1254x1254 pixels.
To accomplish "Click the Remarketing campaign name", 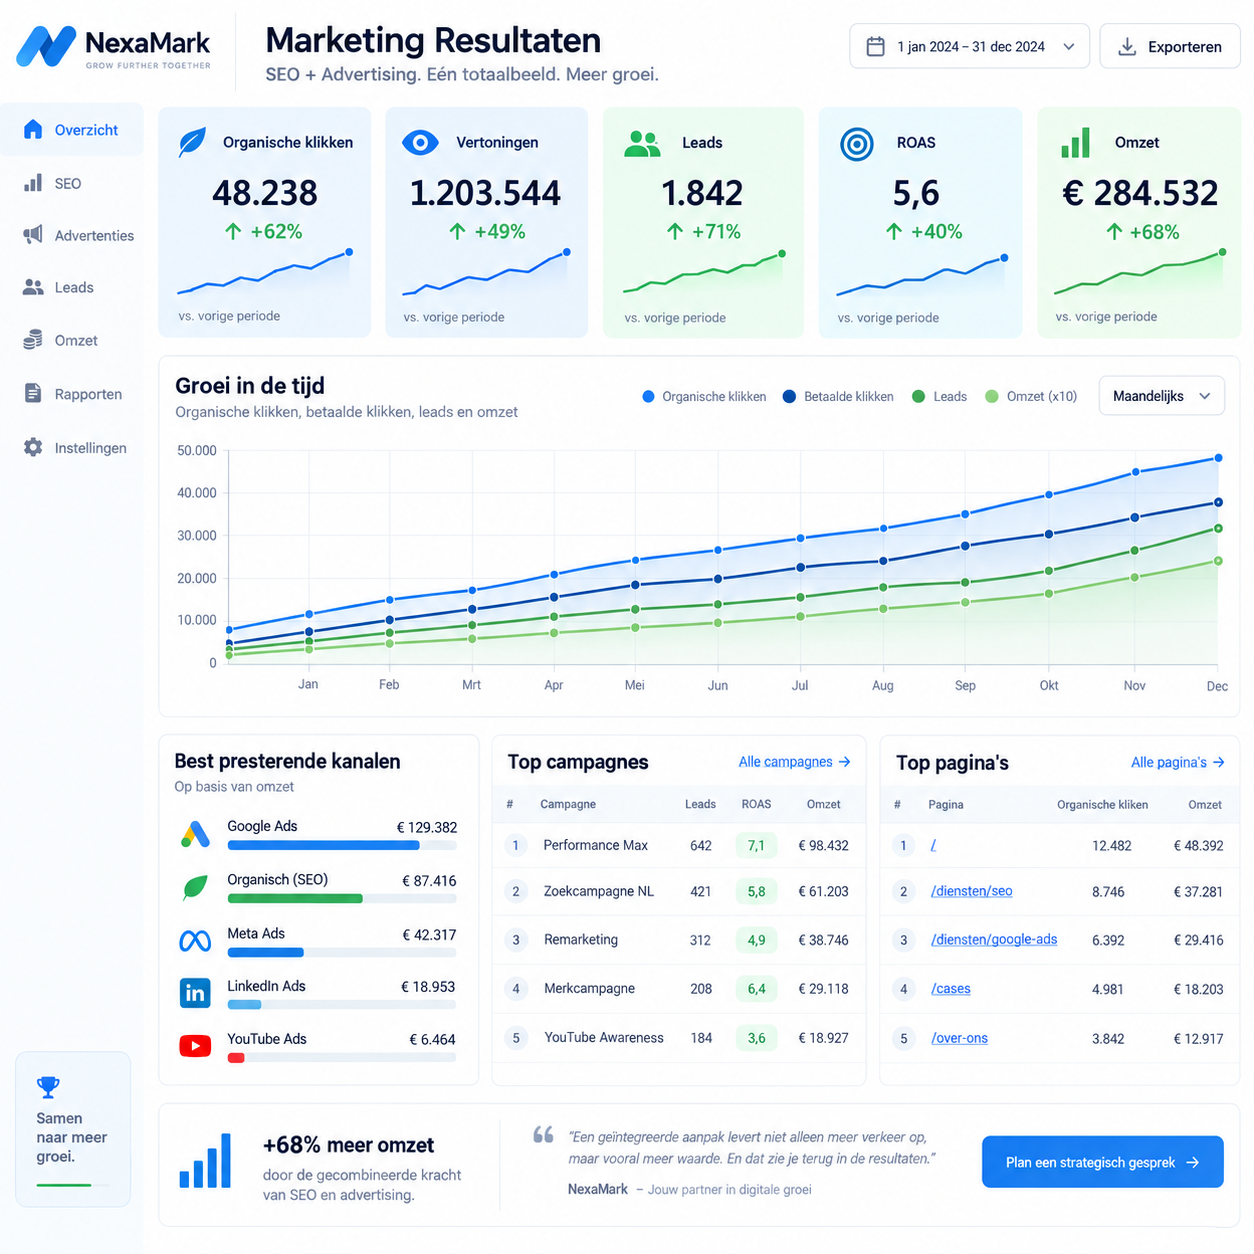I will [x=580, y=940].
